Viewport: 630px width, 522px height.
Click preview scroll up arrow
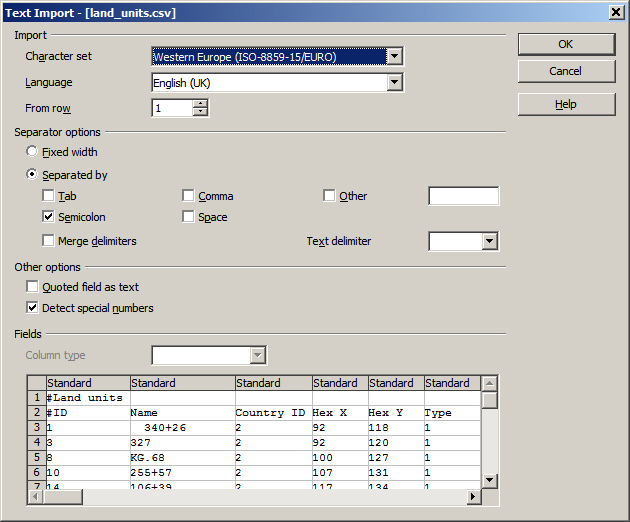[489, 384]
